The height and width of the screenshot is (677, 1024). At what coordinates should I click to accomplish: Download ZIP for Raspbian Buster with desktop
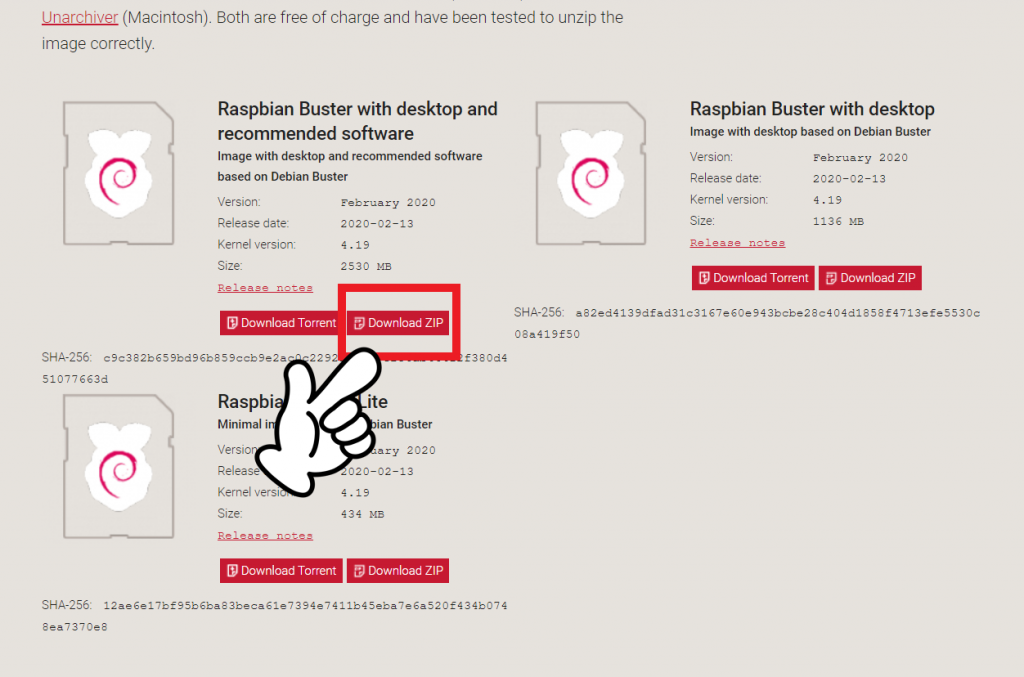tap(870, 277)
